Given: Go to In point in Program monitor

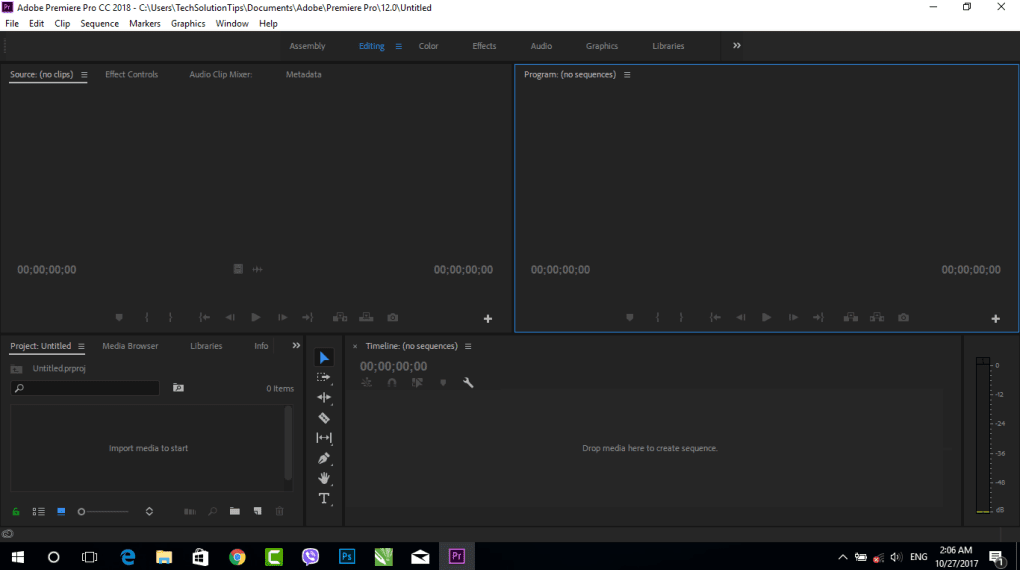Looking at the screenshot, I should point(715,318).
